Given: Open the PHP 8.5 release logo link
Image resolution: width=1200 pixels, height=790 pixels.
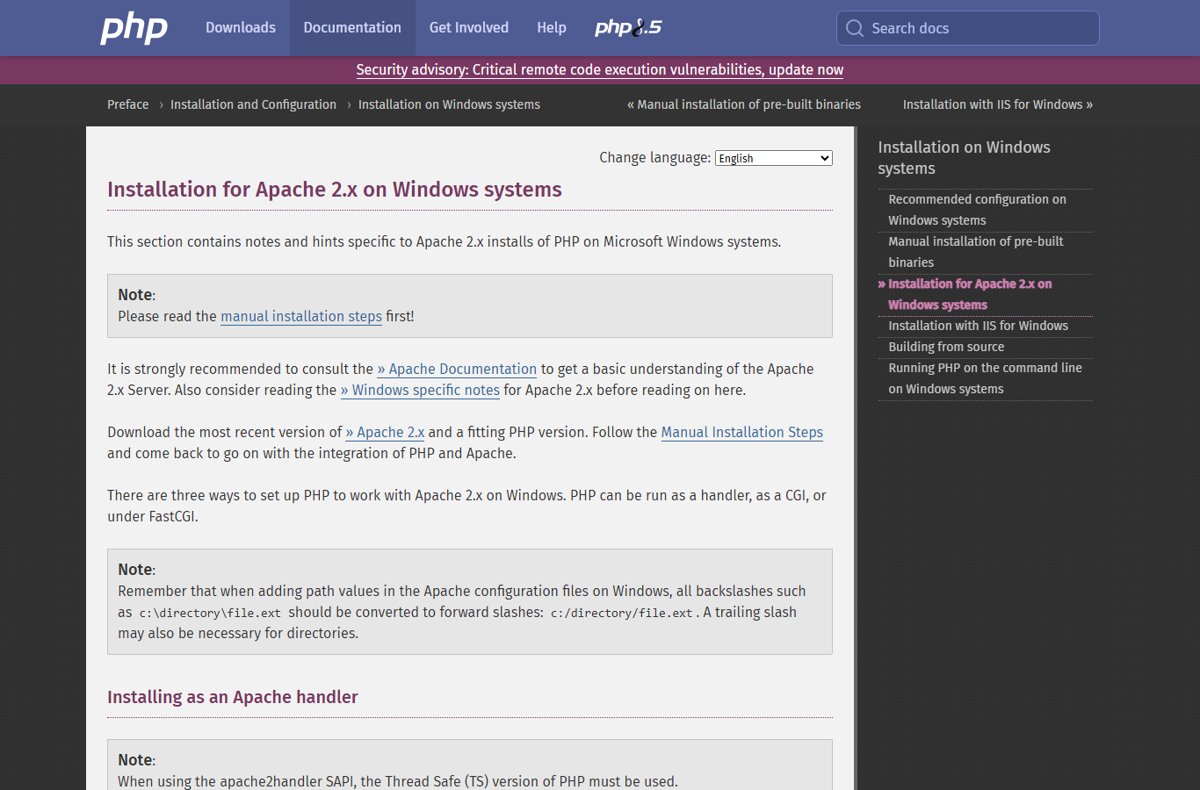Looking at the screenshot, I should click(x=628, y=28).
